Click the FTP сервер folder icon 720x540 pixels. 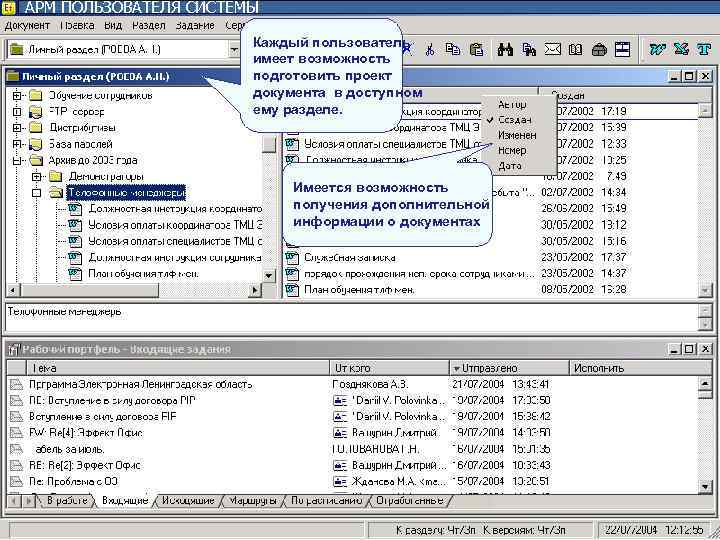click(35, 112)
